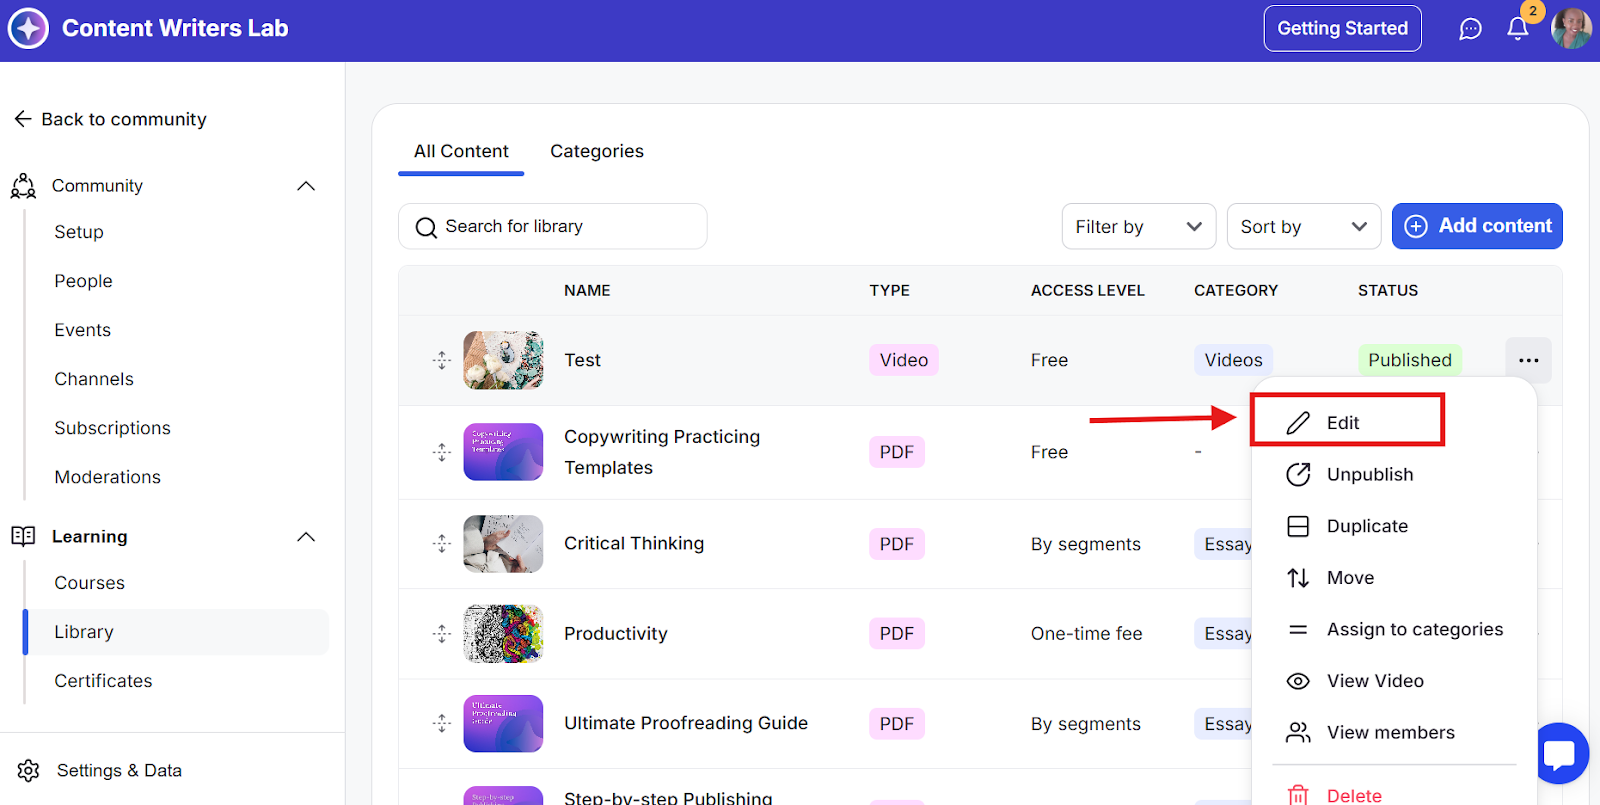Click the Content Writers Lab logo icon
Image resolution: width=1600 pixels, height=805 pixels.
pos(28,28)
